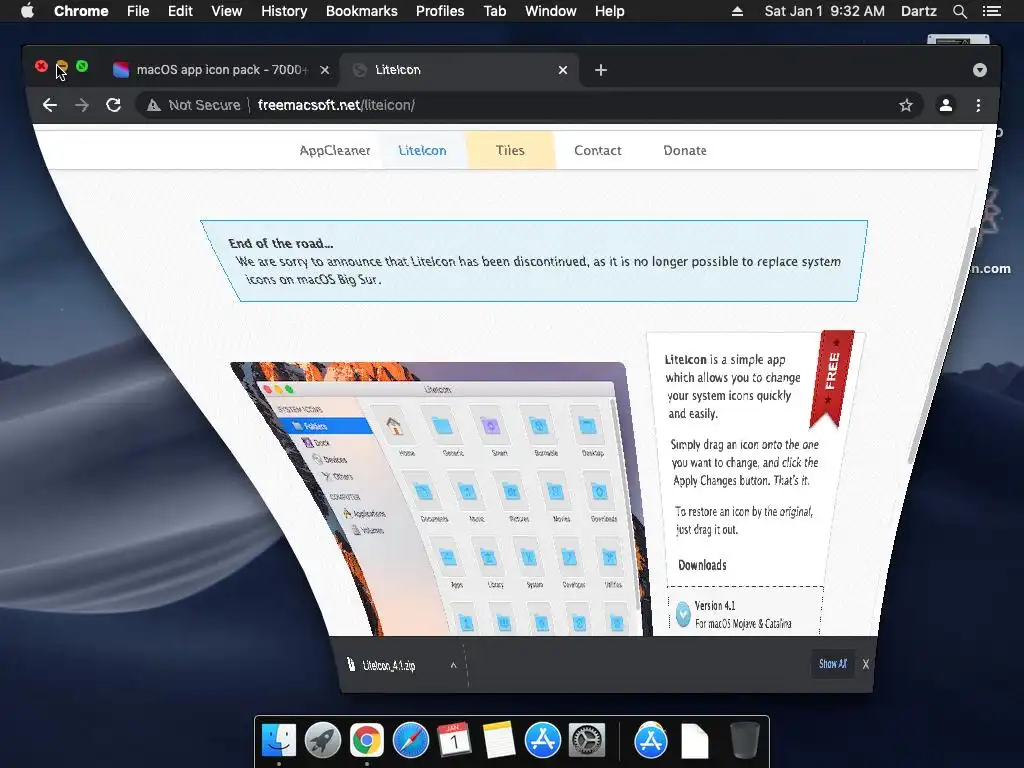
Task: Open the Contact page link
Action: (x=598, y=150)
